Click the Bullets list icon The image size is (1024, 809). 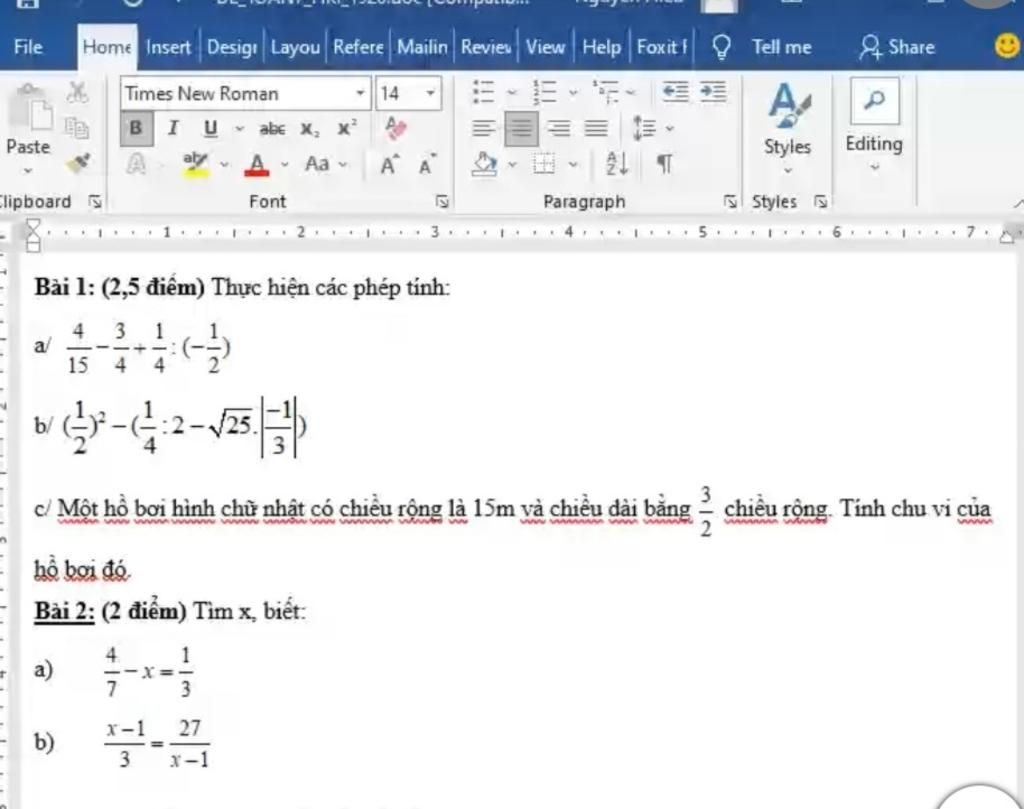click(484, 93)
